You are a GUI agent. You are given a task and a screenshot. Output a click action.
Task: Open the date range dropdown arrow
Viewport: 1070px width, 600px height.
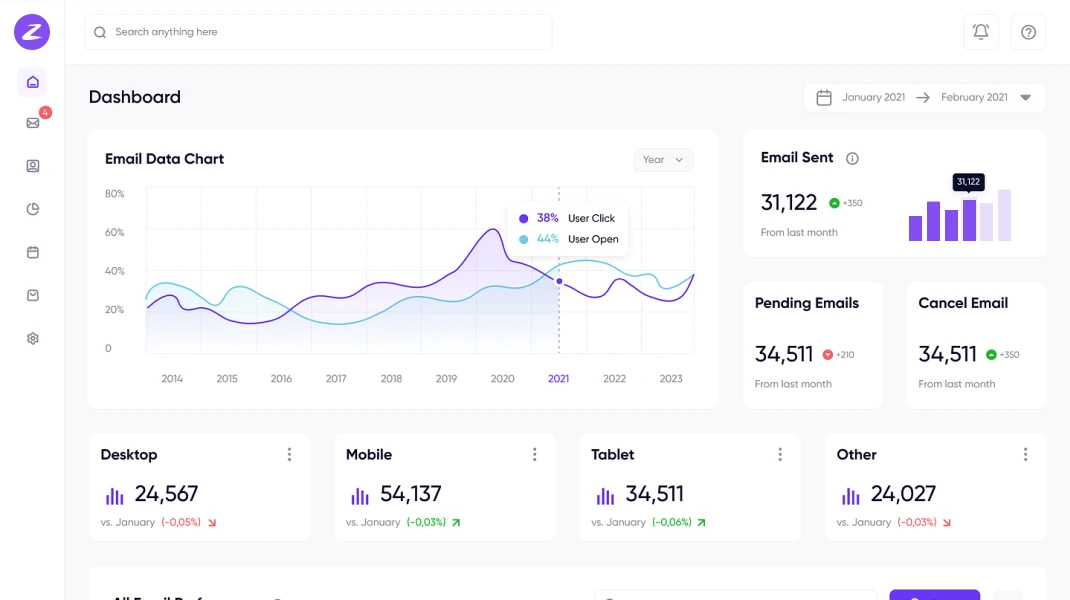[x=1025, y=98]
